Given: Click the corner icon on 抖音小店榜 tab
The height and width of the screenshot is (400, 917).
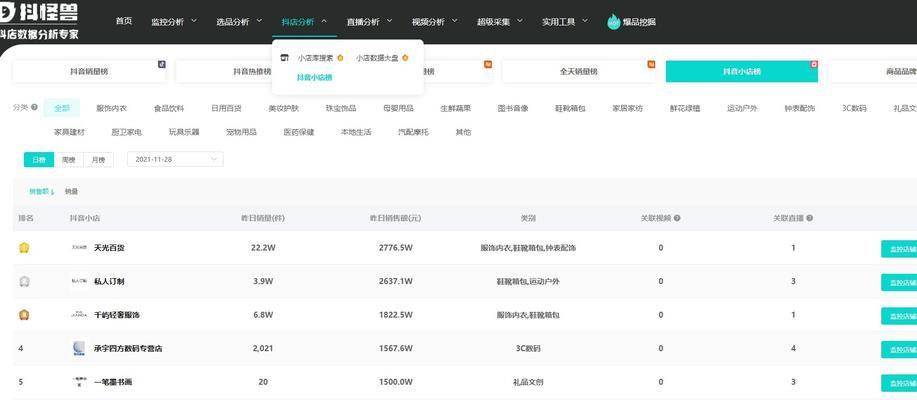Looking at the screenshot, I should point(813,64).
